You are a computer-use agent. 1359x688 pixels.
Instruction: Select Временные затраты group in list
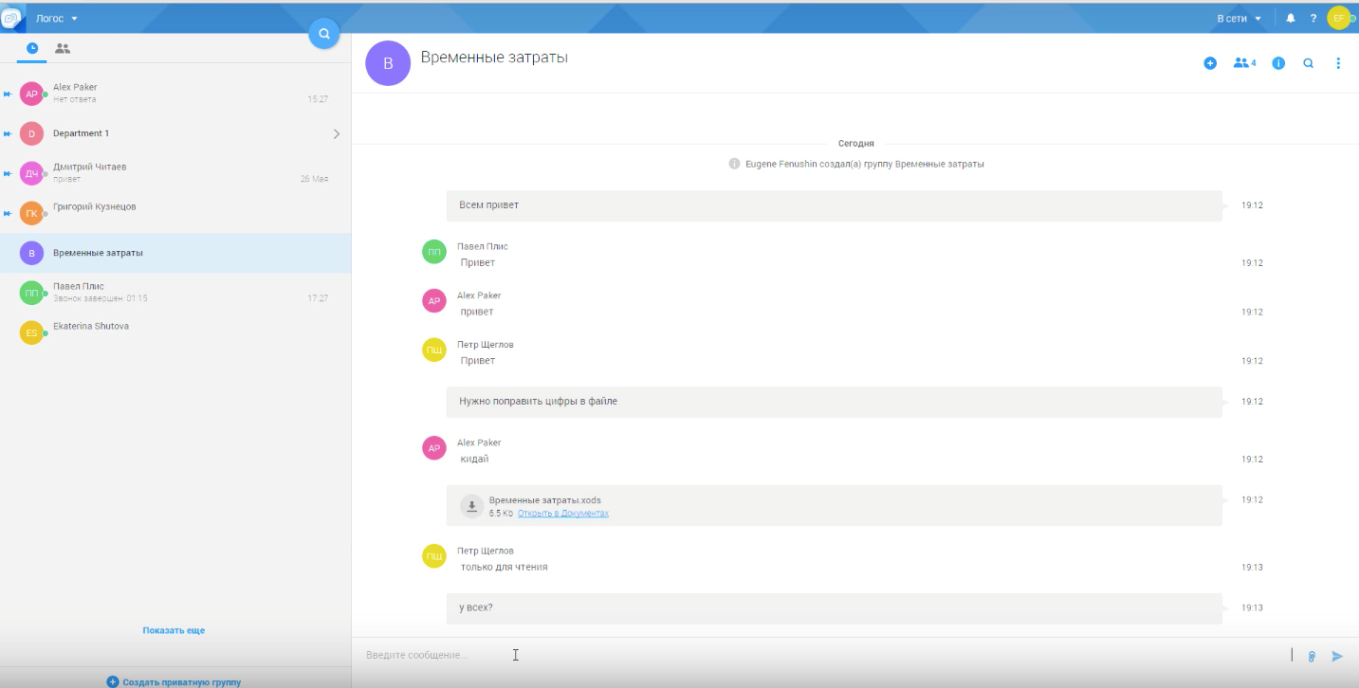175,253
